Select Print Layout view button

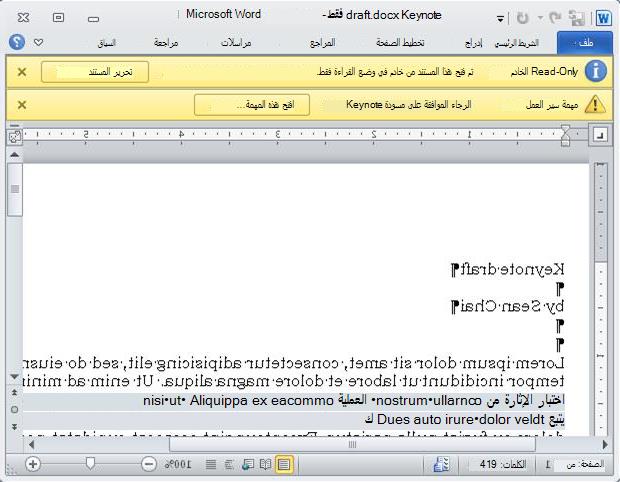click(284, 464)
